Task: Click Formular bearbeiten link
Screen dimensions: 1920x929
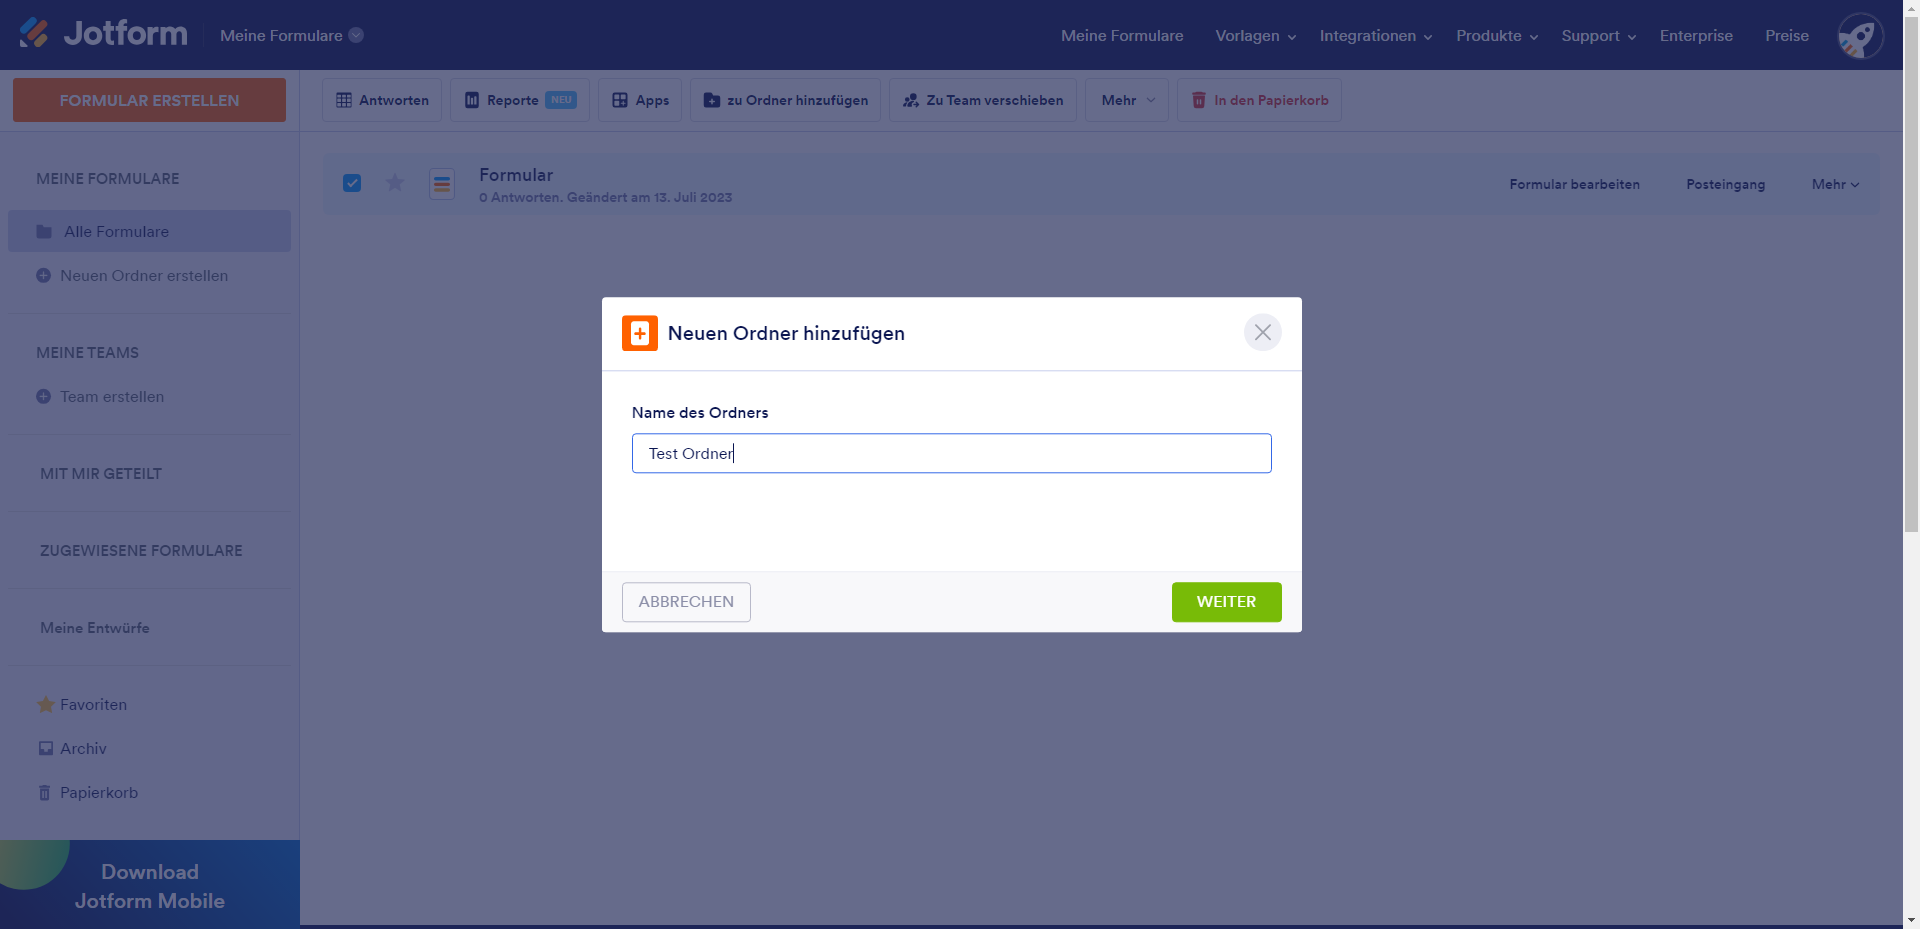Action: coord(1574,184)
